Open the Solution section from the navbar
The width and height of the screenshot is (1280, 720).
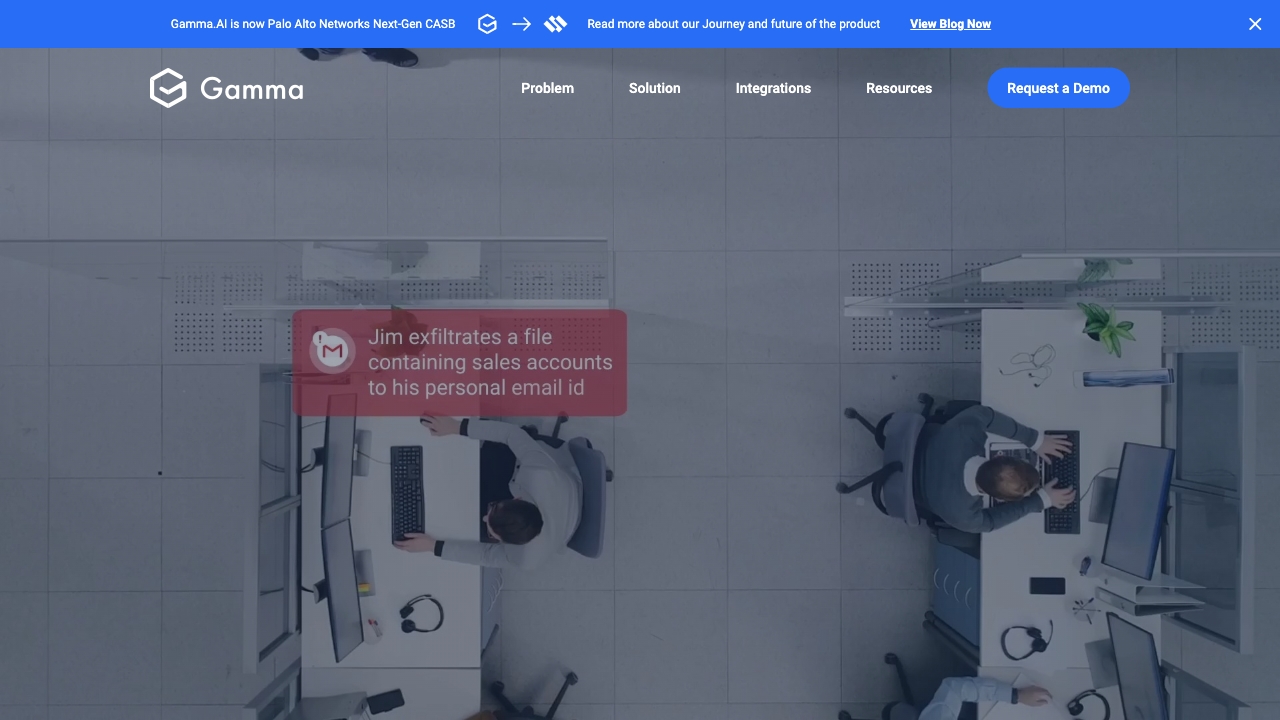(x=655, y=88)
